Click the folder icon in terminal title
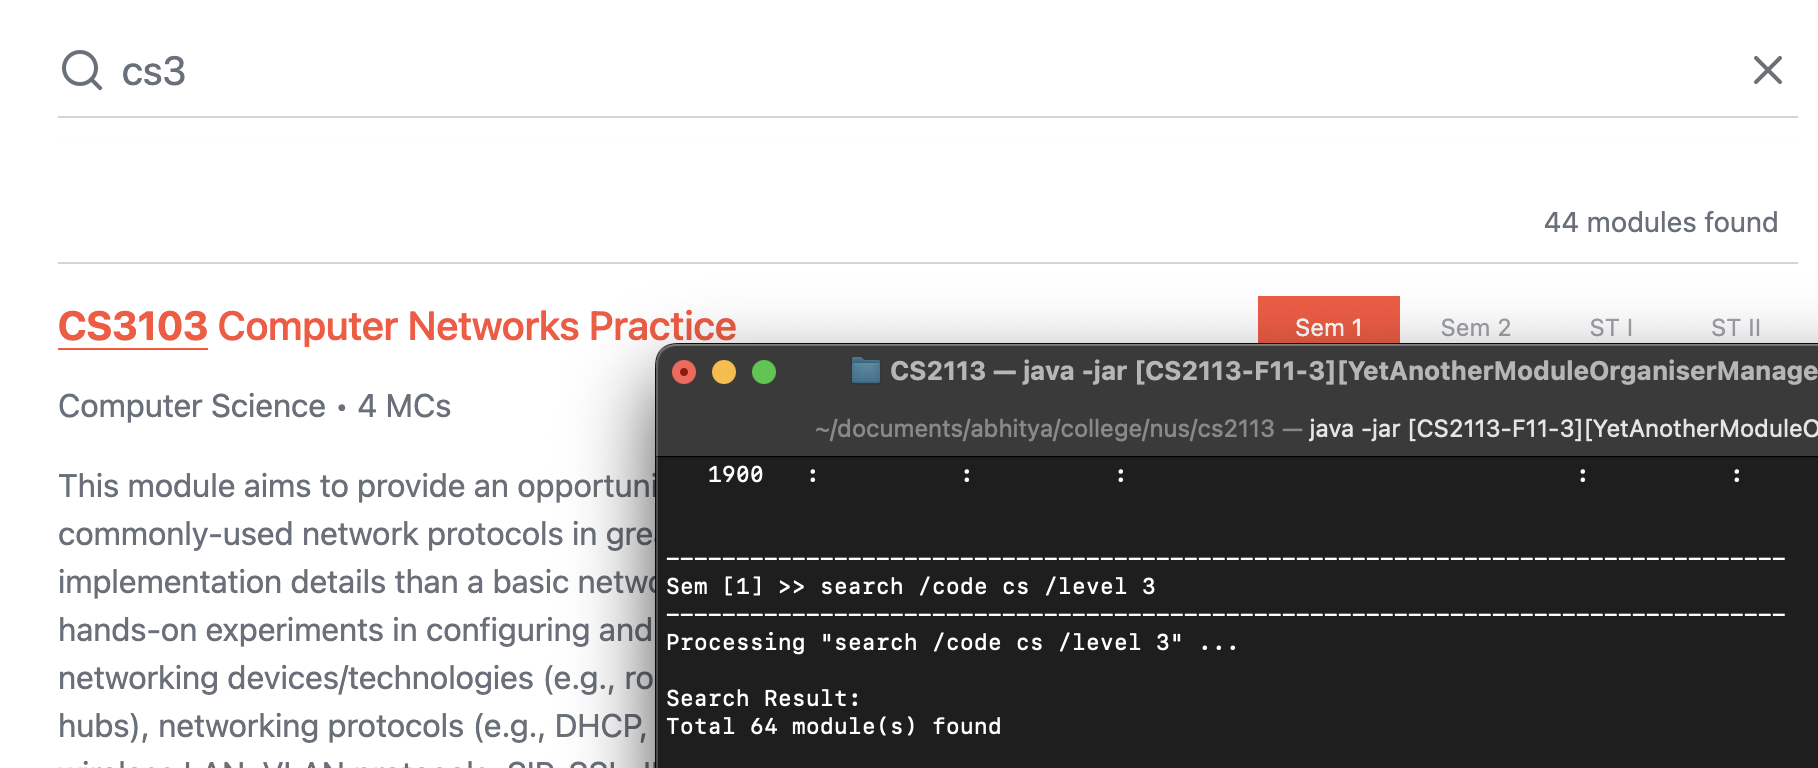 click(x=865, y=371)
